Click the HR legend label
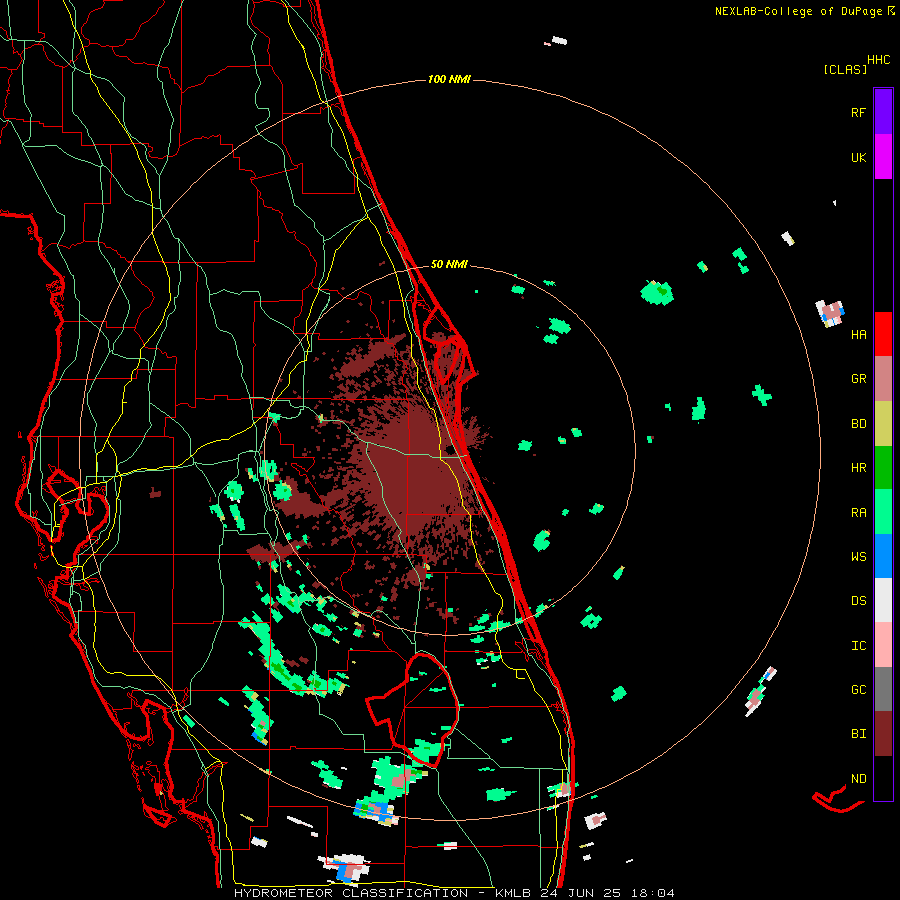 858,468
